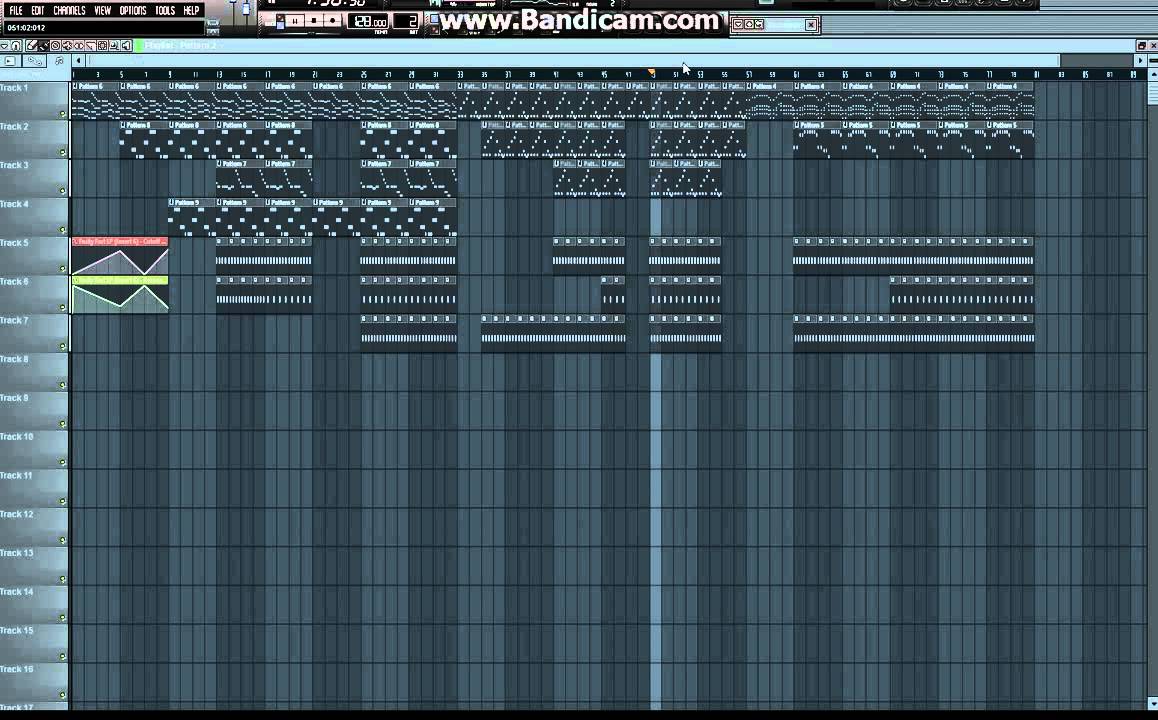The height and width of the screenshot is (720, 1158).
Task: Click the scroll-down arrow of vertical scrollbar
Action: 1152,704
